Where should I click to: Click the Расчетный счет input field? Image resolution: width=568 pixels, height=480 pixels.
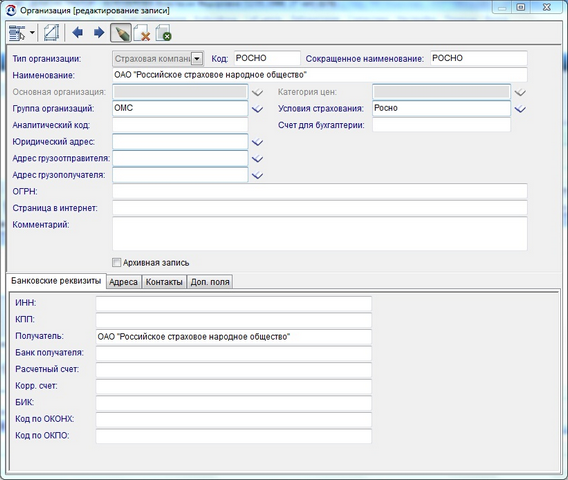pyautogui.click(x=234, y=370)
